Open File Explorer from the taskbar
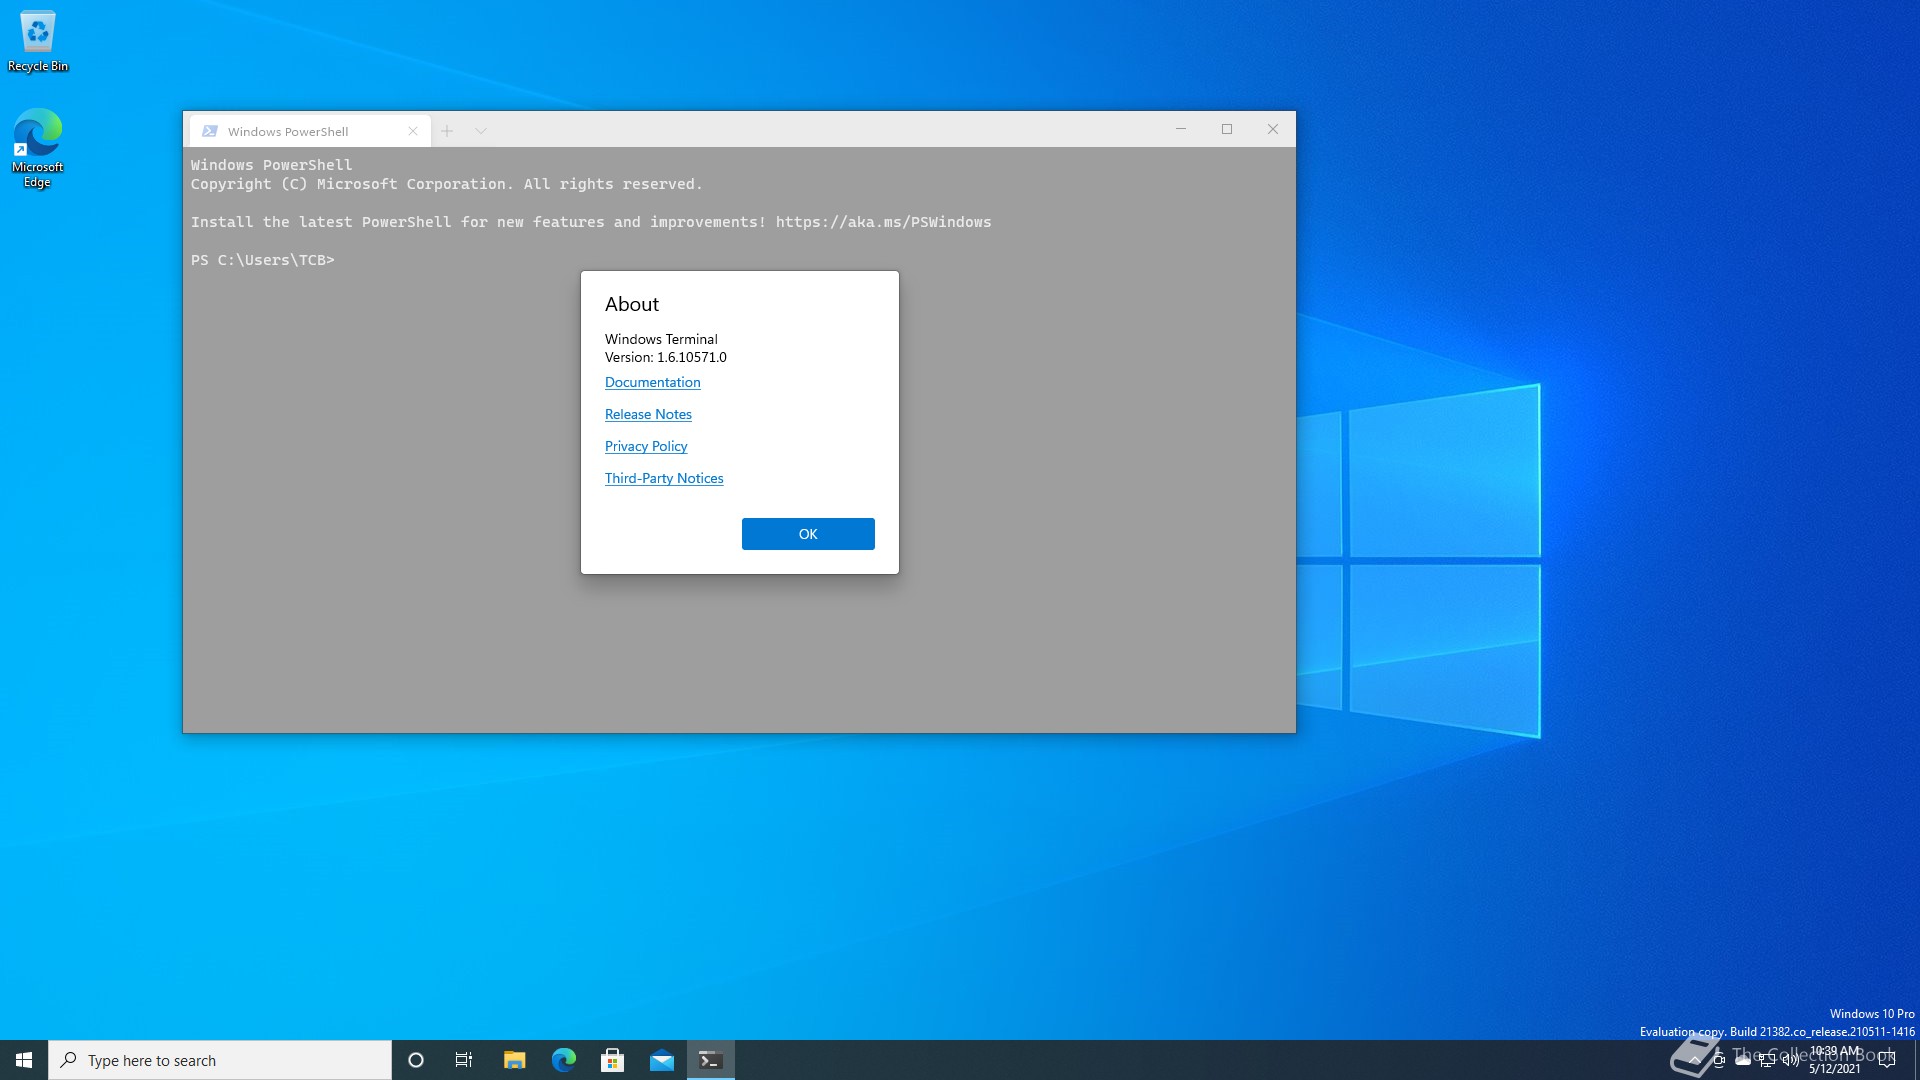 (514, 1060)
